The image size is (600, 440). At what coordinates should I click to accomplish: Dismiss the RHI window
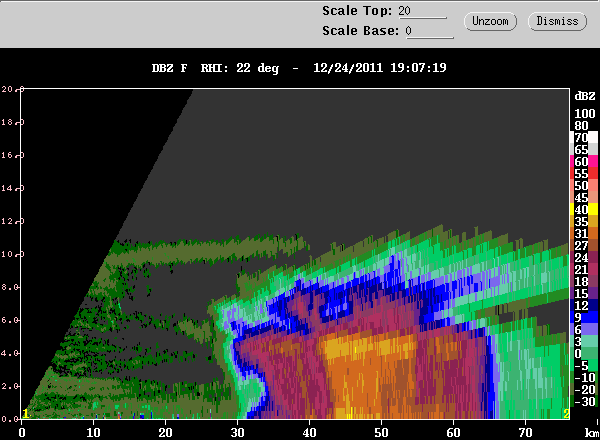point(557,21)
